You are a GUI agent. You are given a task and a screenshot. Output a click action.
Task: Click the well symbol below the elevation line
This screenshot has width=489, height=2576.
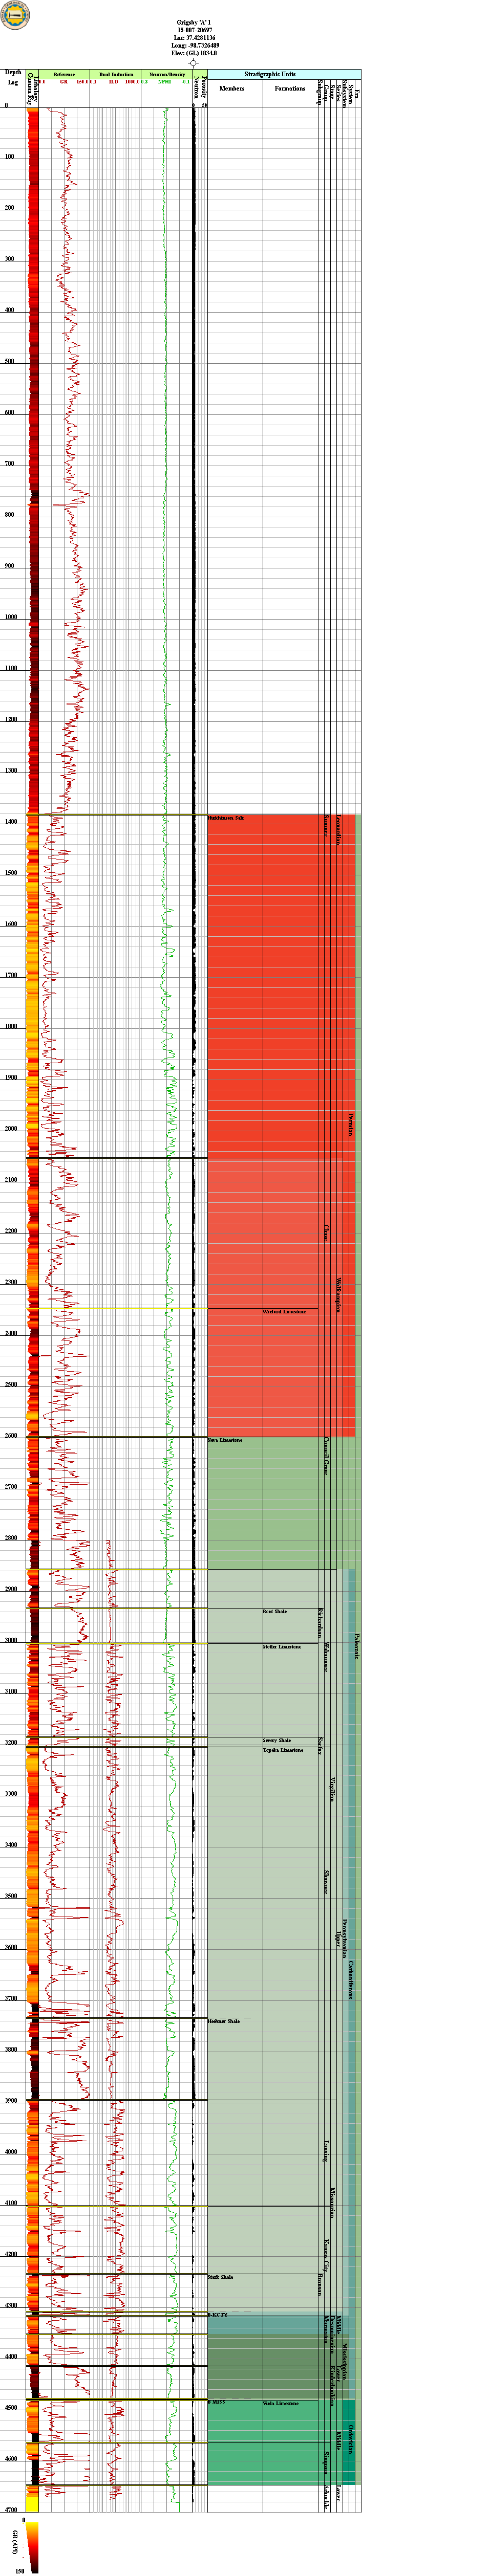[193, 62]
